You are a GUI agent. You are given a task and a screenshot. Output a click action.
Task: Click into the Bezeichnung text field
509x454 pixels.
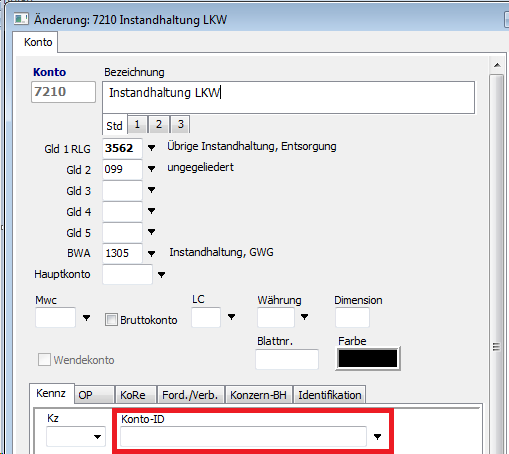(288, 97)
